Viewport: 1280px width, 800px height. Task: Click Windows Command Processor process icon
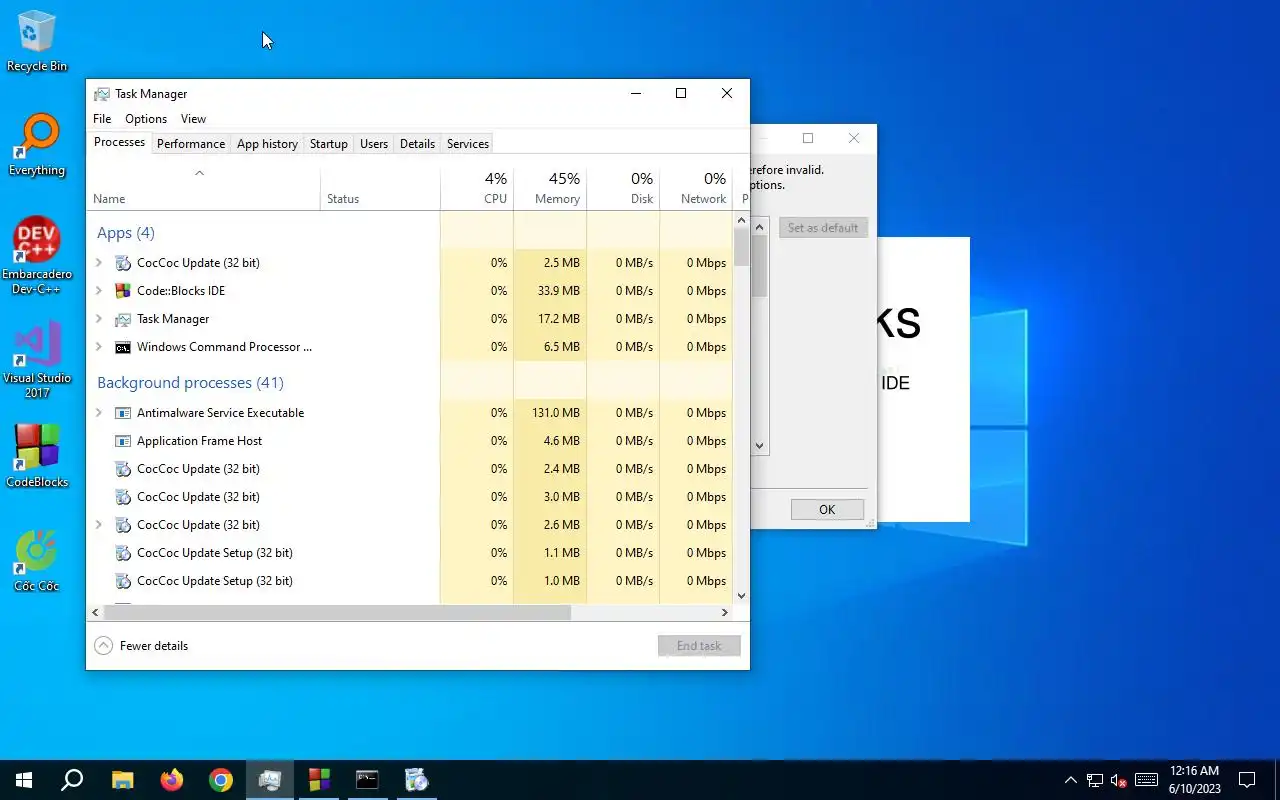coord(123,347)
